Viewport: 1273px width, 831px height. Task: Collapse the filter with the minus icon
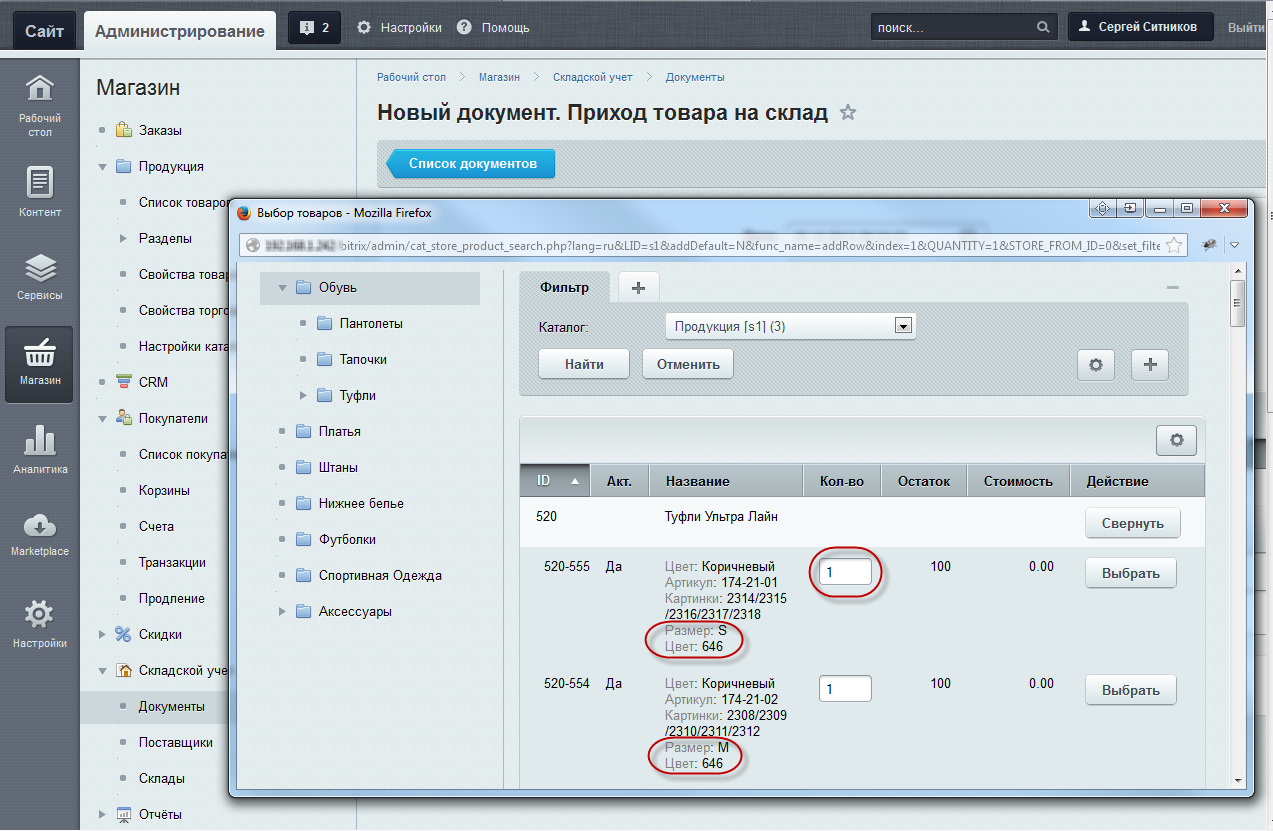[x=1173, y=288]
